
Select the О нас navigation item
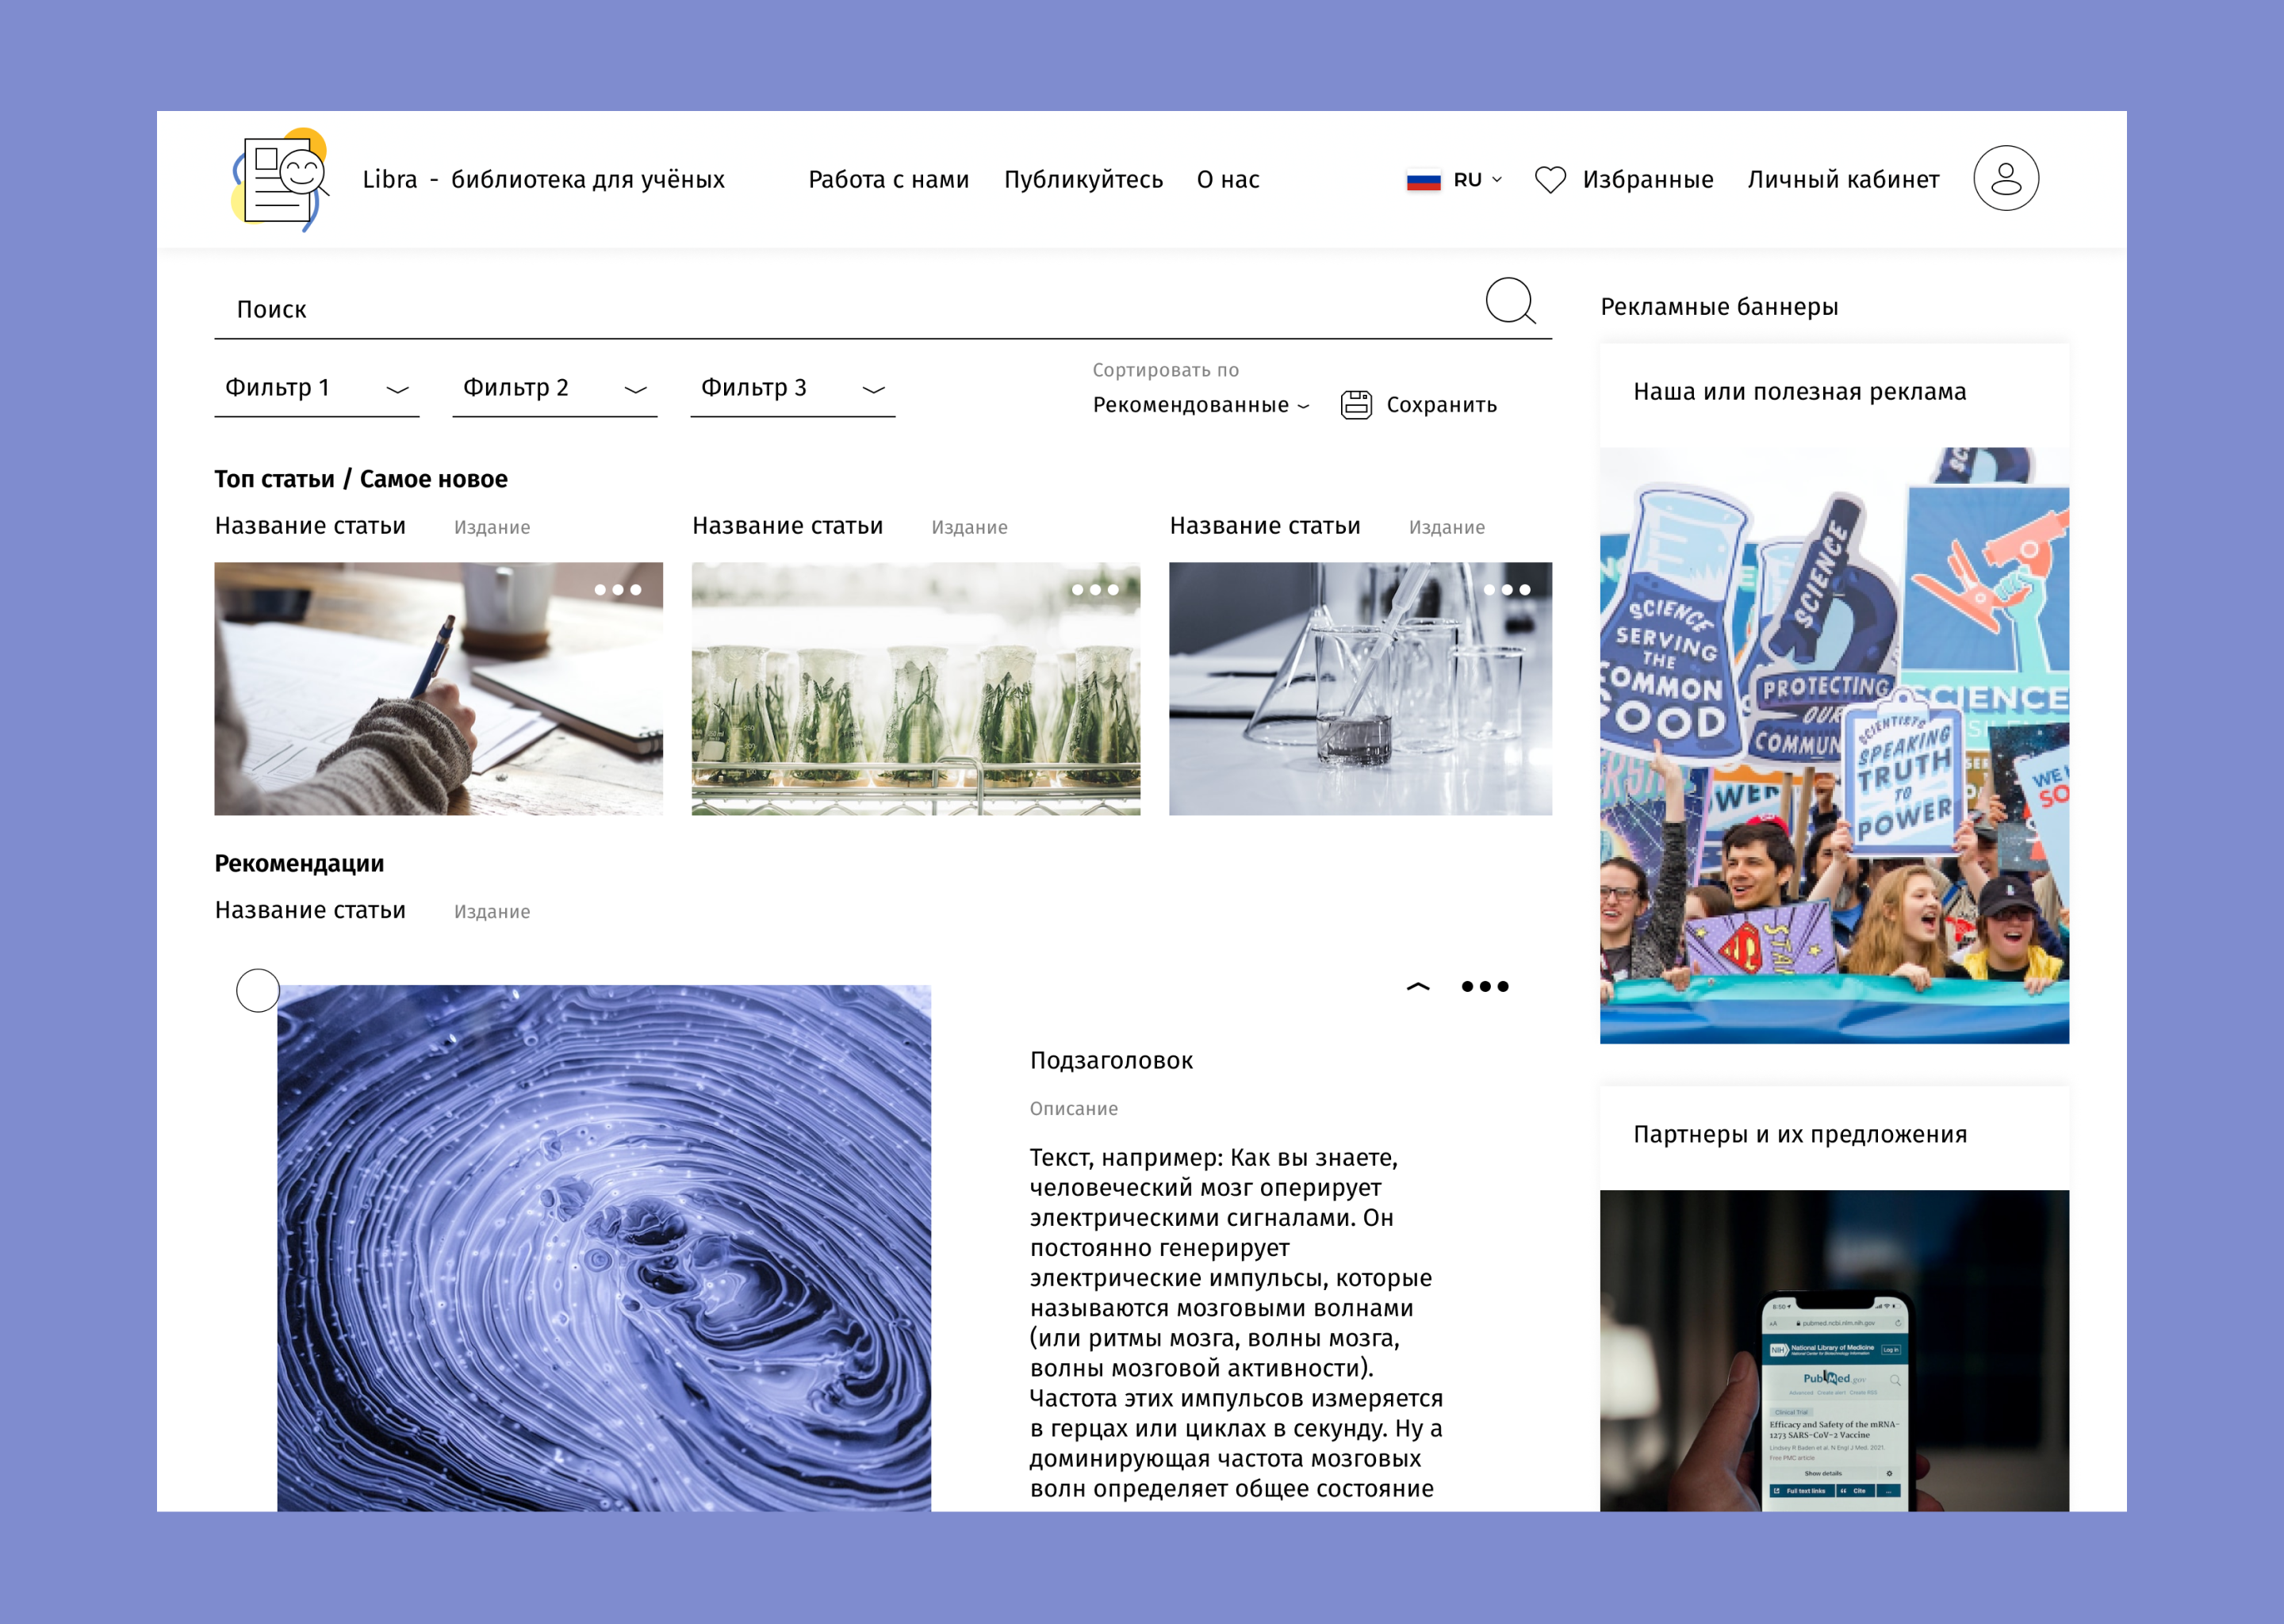tap(1227, 179)
